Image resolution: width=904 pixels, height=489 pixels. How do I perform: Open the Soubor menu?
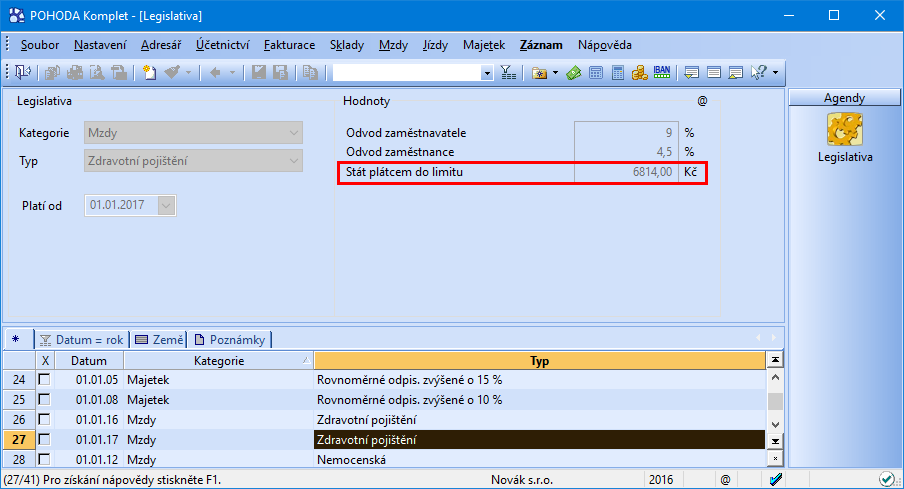[x=40, y=45]
